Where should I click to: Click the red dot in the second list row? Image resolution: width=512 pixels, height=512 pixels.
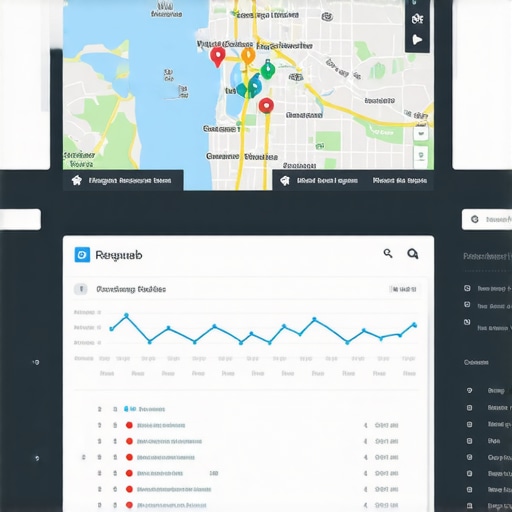[x=129, y=441]
